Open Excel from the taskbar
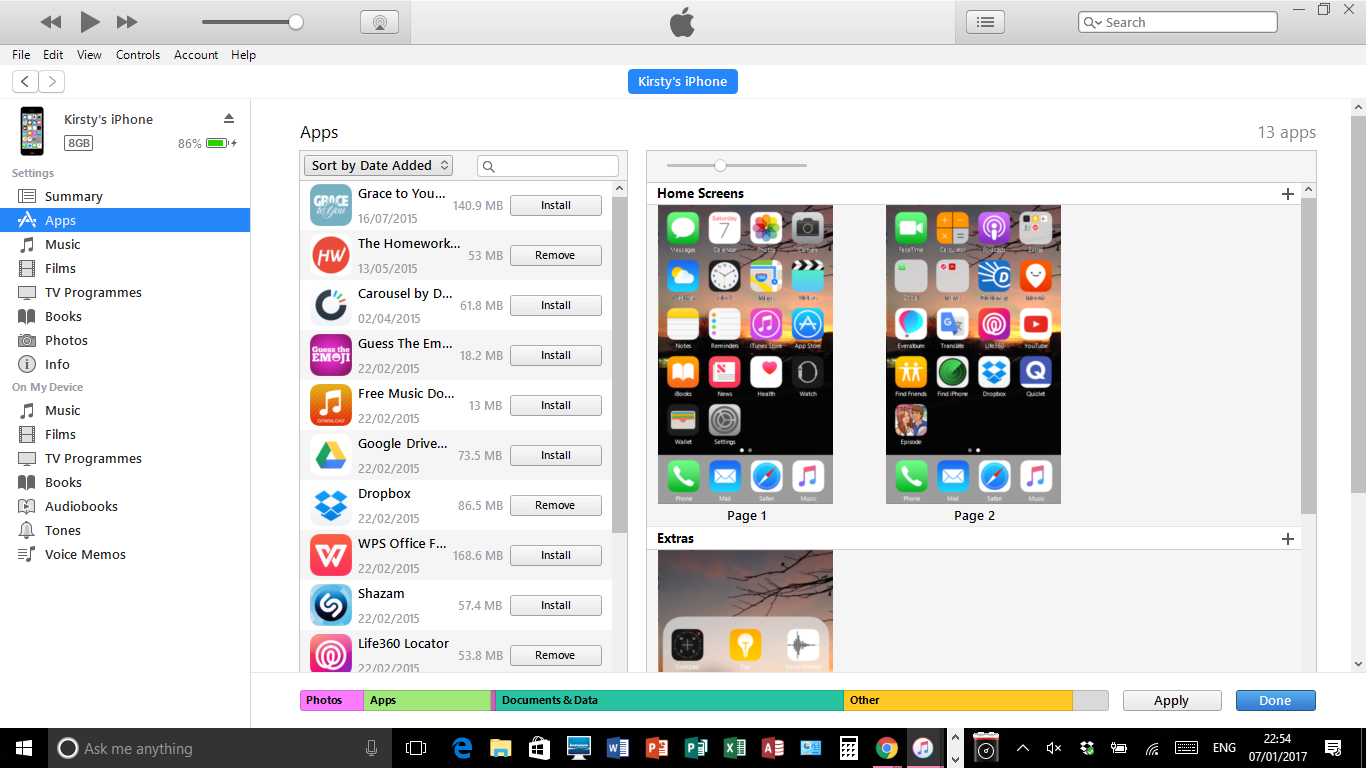Viewport: 1366px width, 768px height. (x=734, y=748)
